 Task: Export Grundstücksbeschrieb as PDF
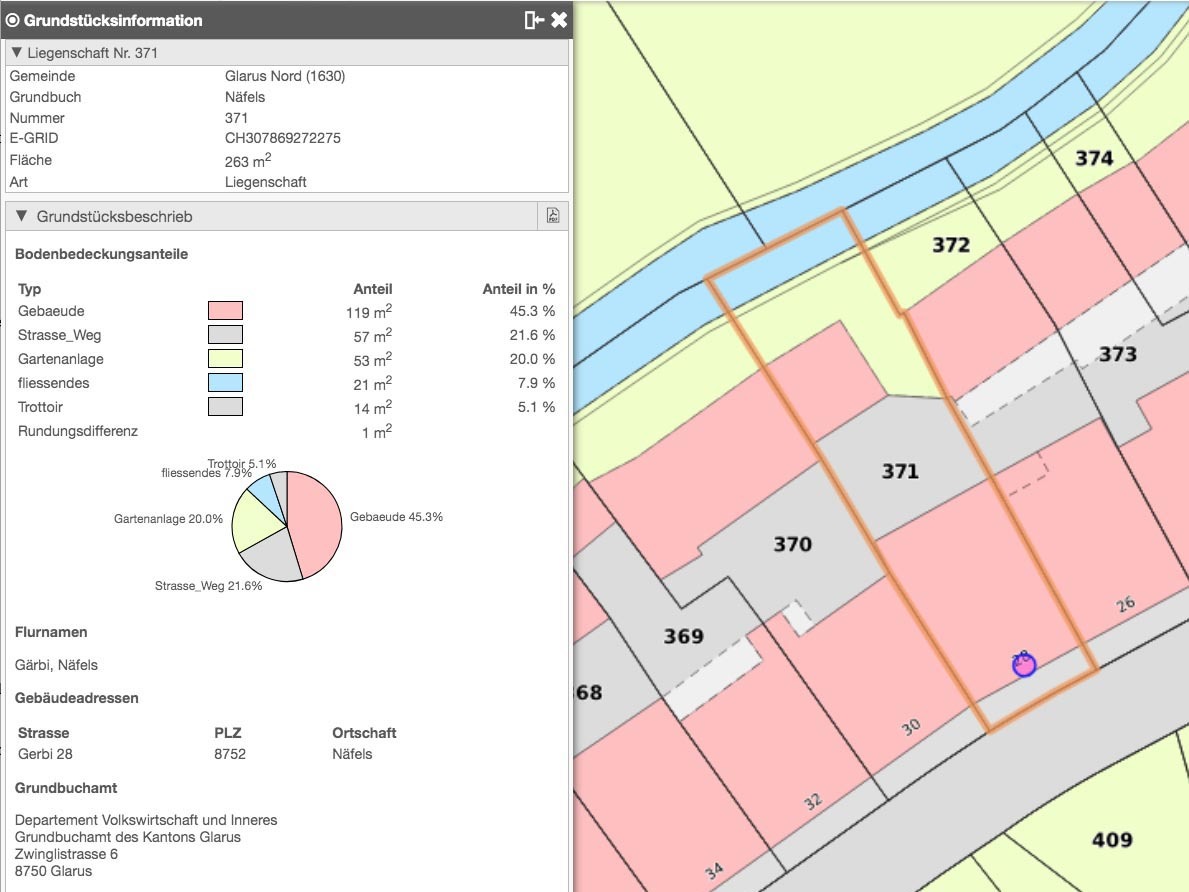click(x=553, y=216)
